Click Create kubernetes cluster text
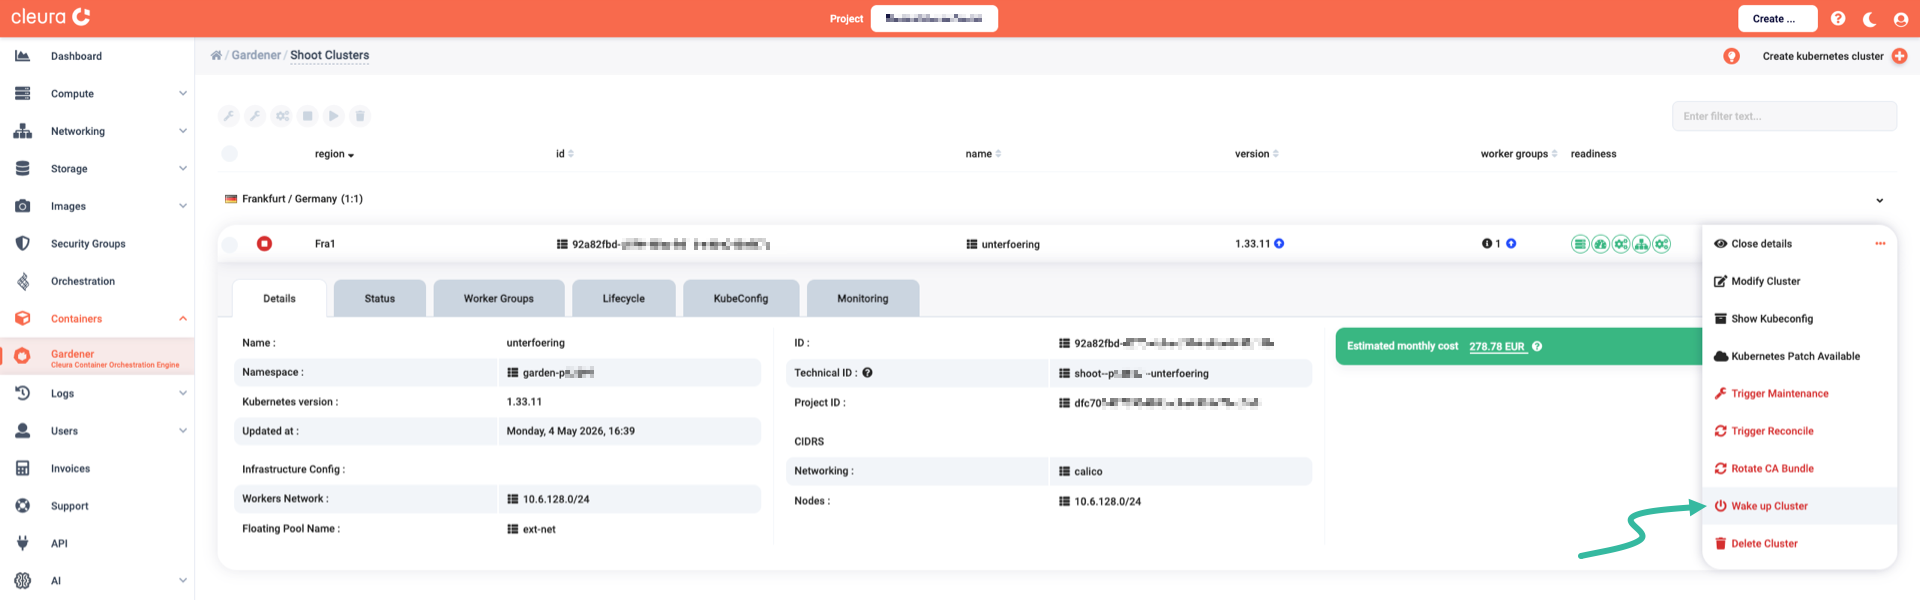1920x600 pixels. click(x=1822, y=56)
